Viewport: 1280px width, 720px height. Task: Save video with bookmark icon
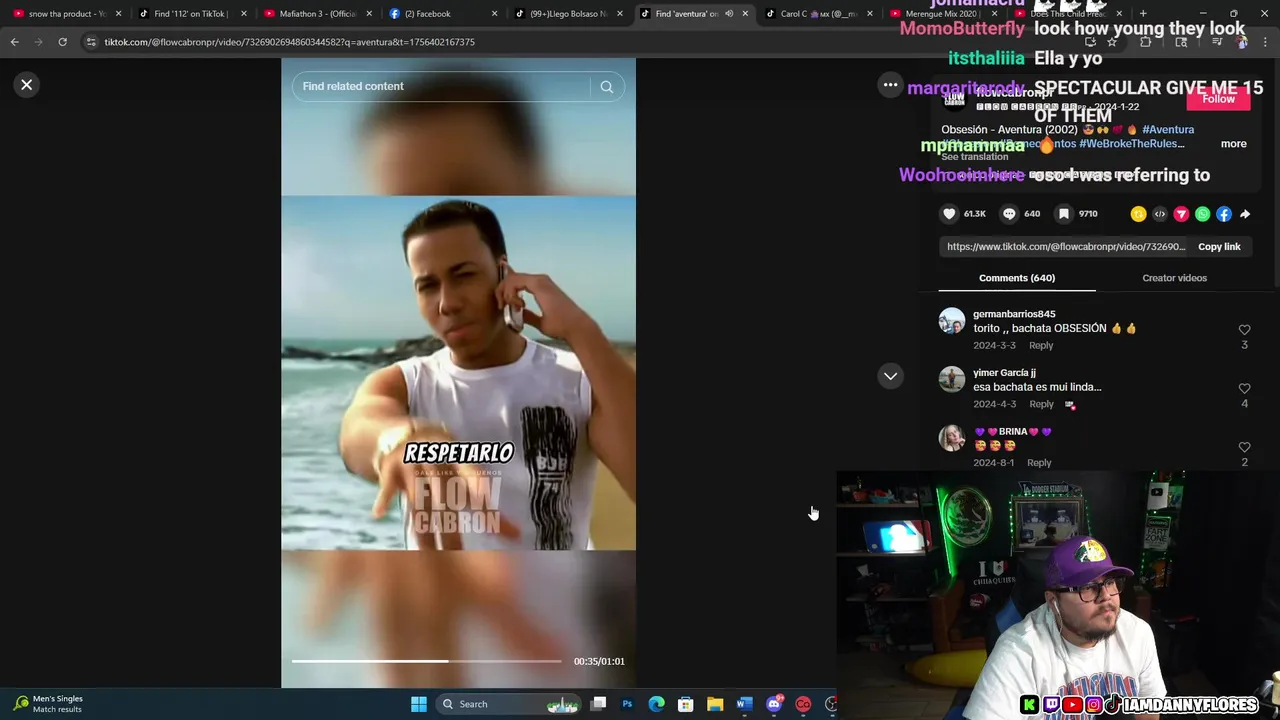coord(1064,214)
